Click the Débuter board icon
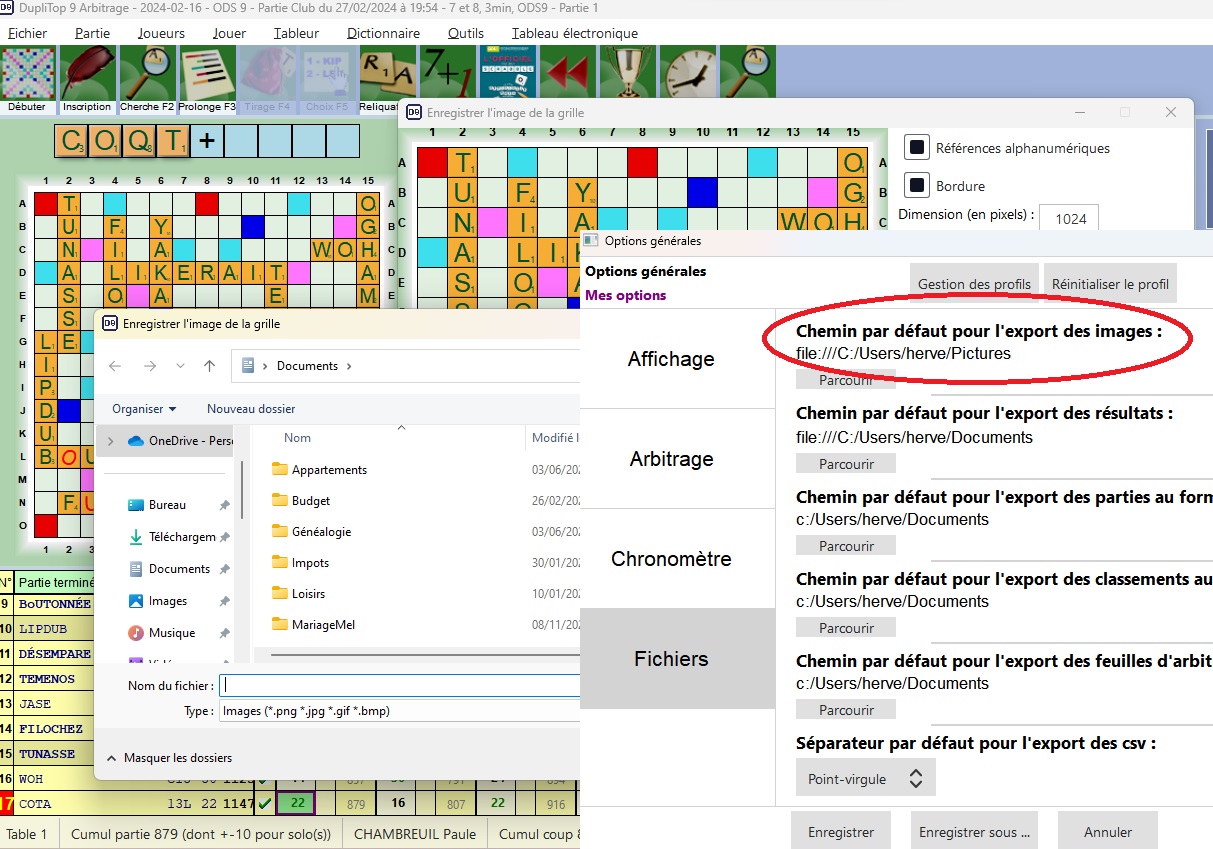This screenshot has width=1213, height=849. pos(27,73)
